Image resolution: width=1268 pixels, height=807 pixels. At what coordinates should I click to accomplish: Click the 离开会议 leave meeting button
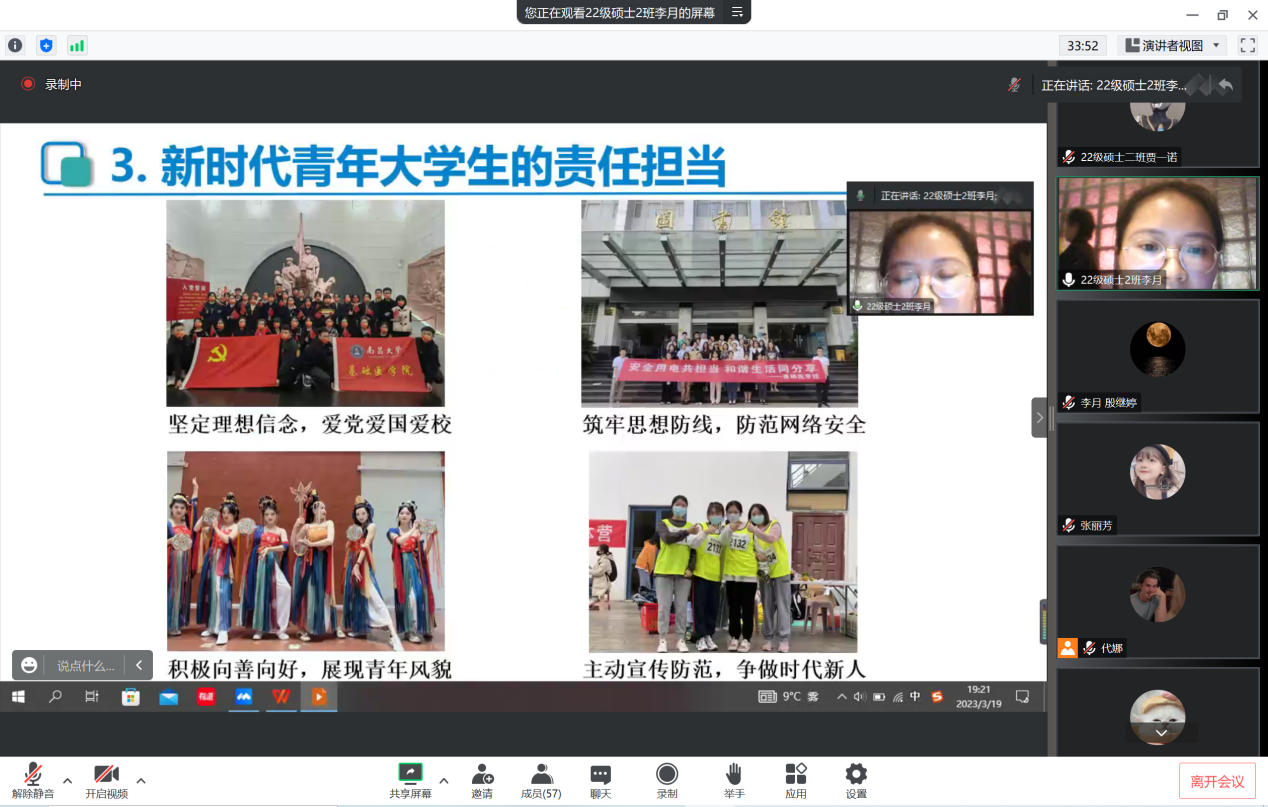tap(1217, 781)
